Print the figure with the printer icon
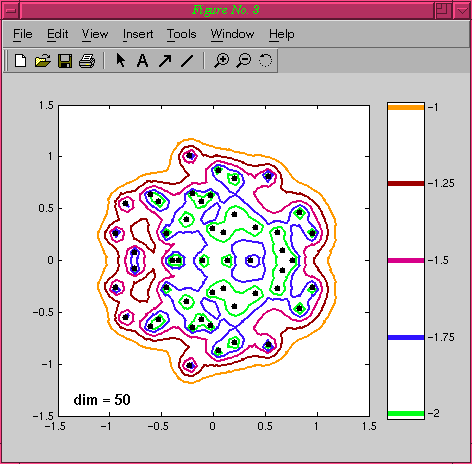 click(x=87, y=61)
